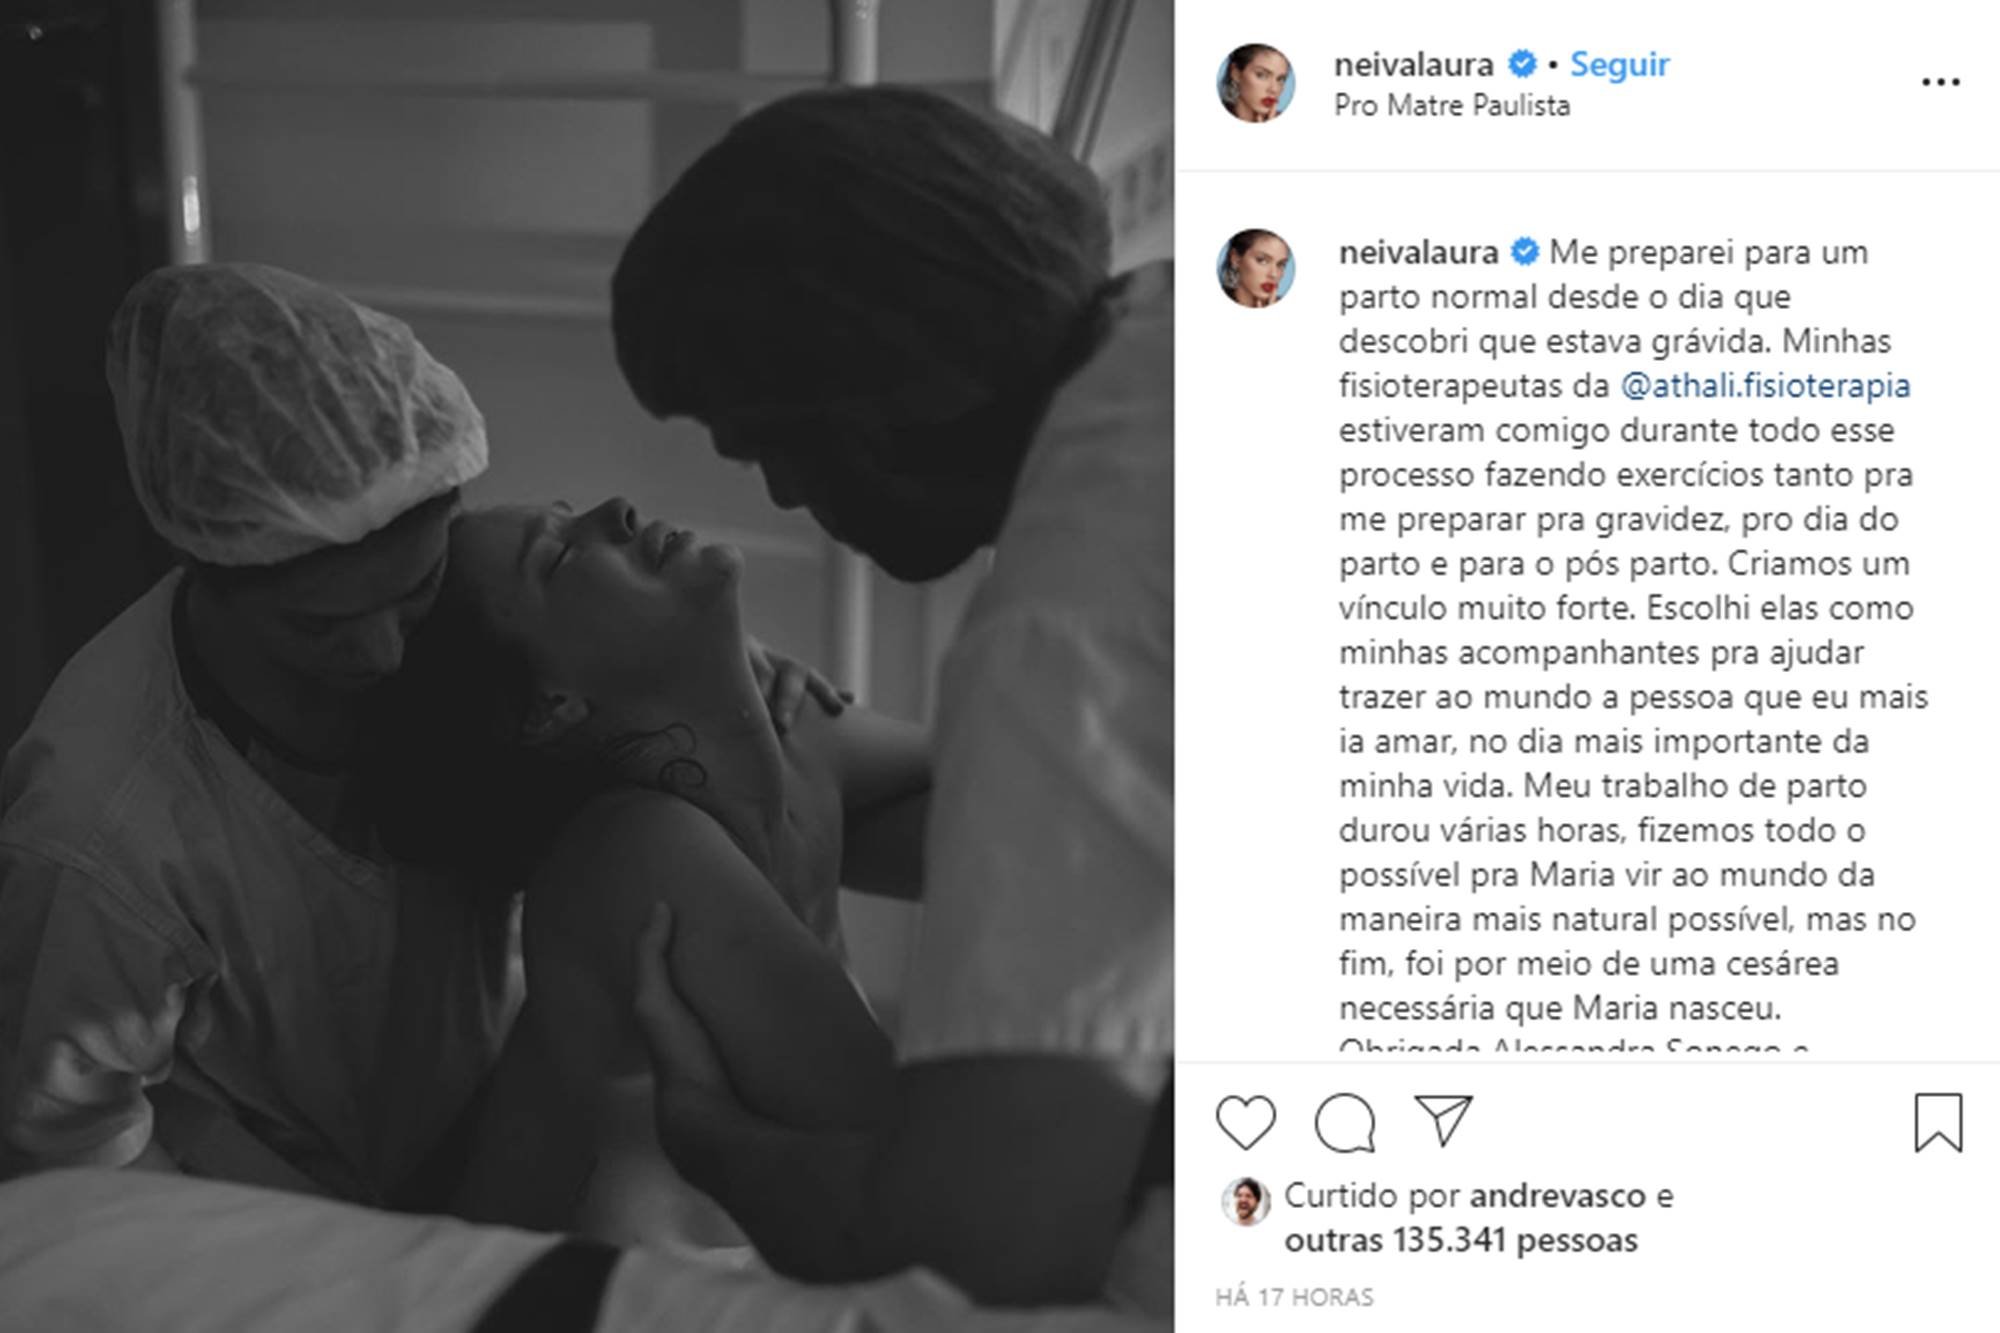
Task: Open neivalaura avatar beside the caption
Action: click(1256, 268)
